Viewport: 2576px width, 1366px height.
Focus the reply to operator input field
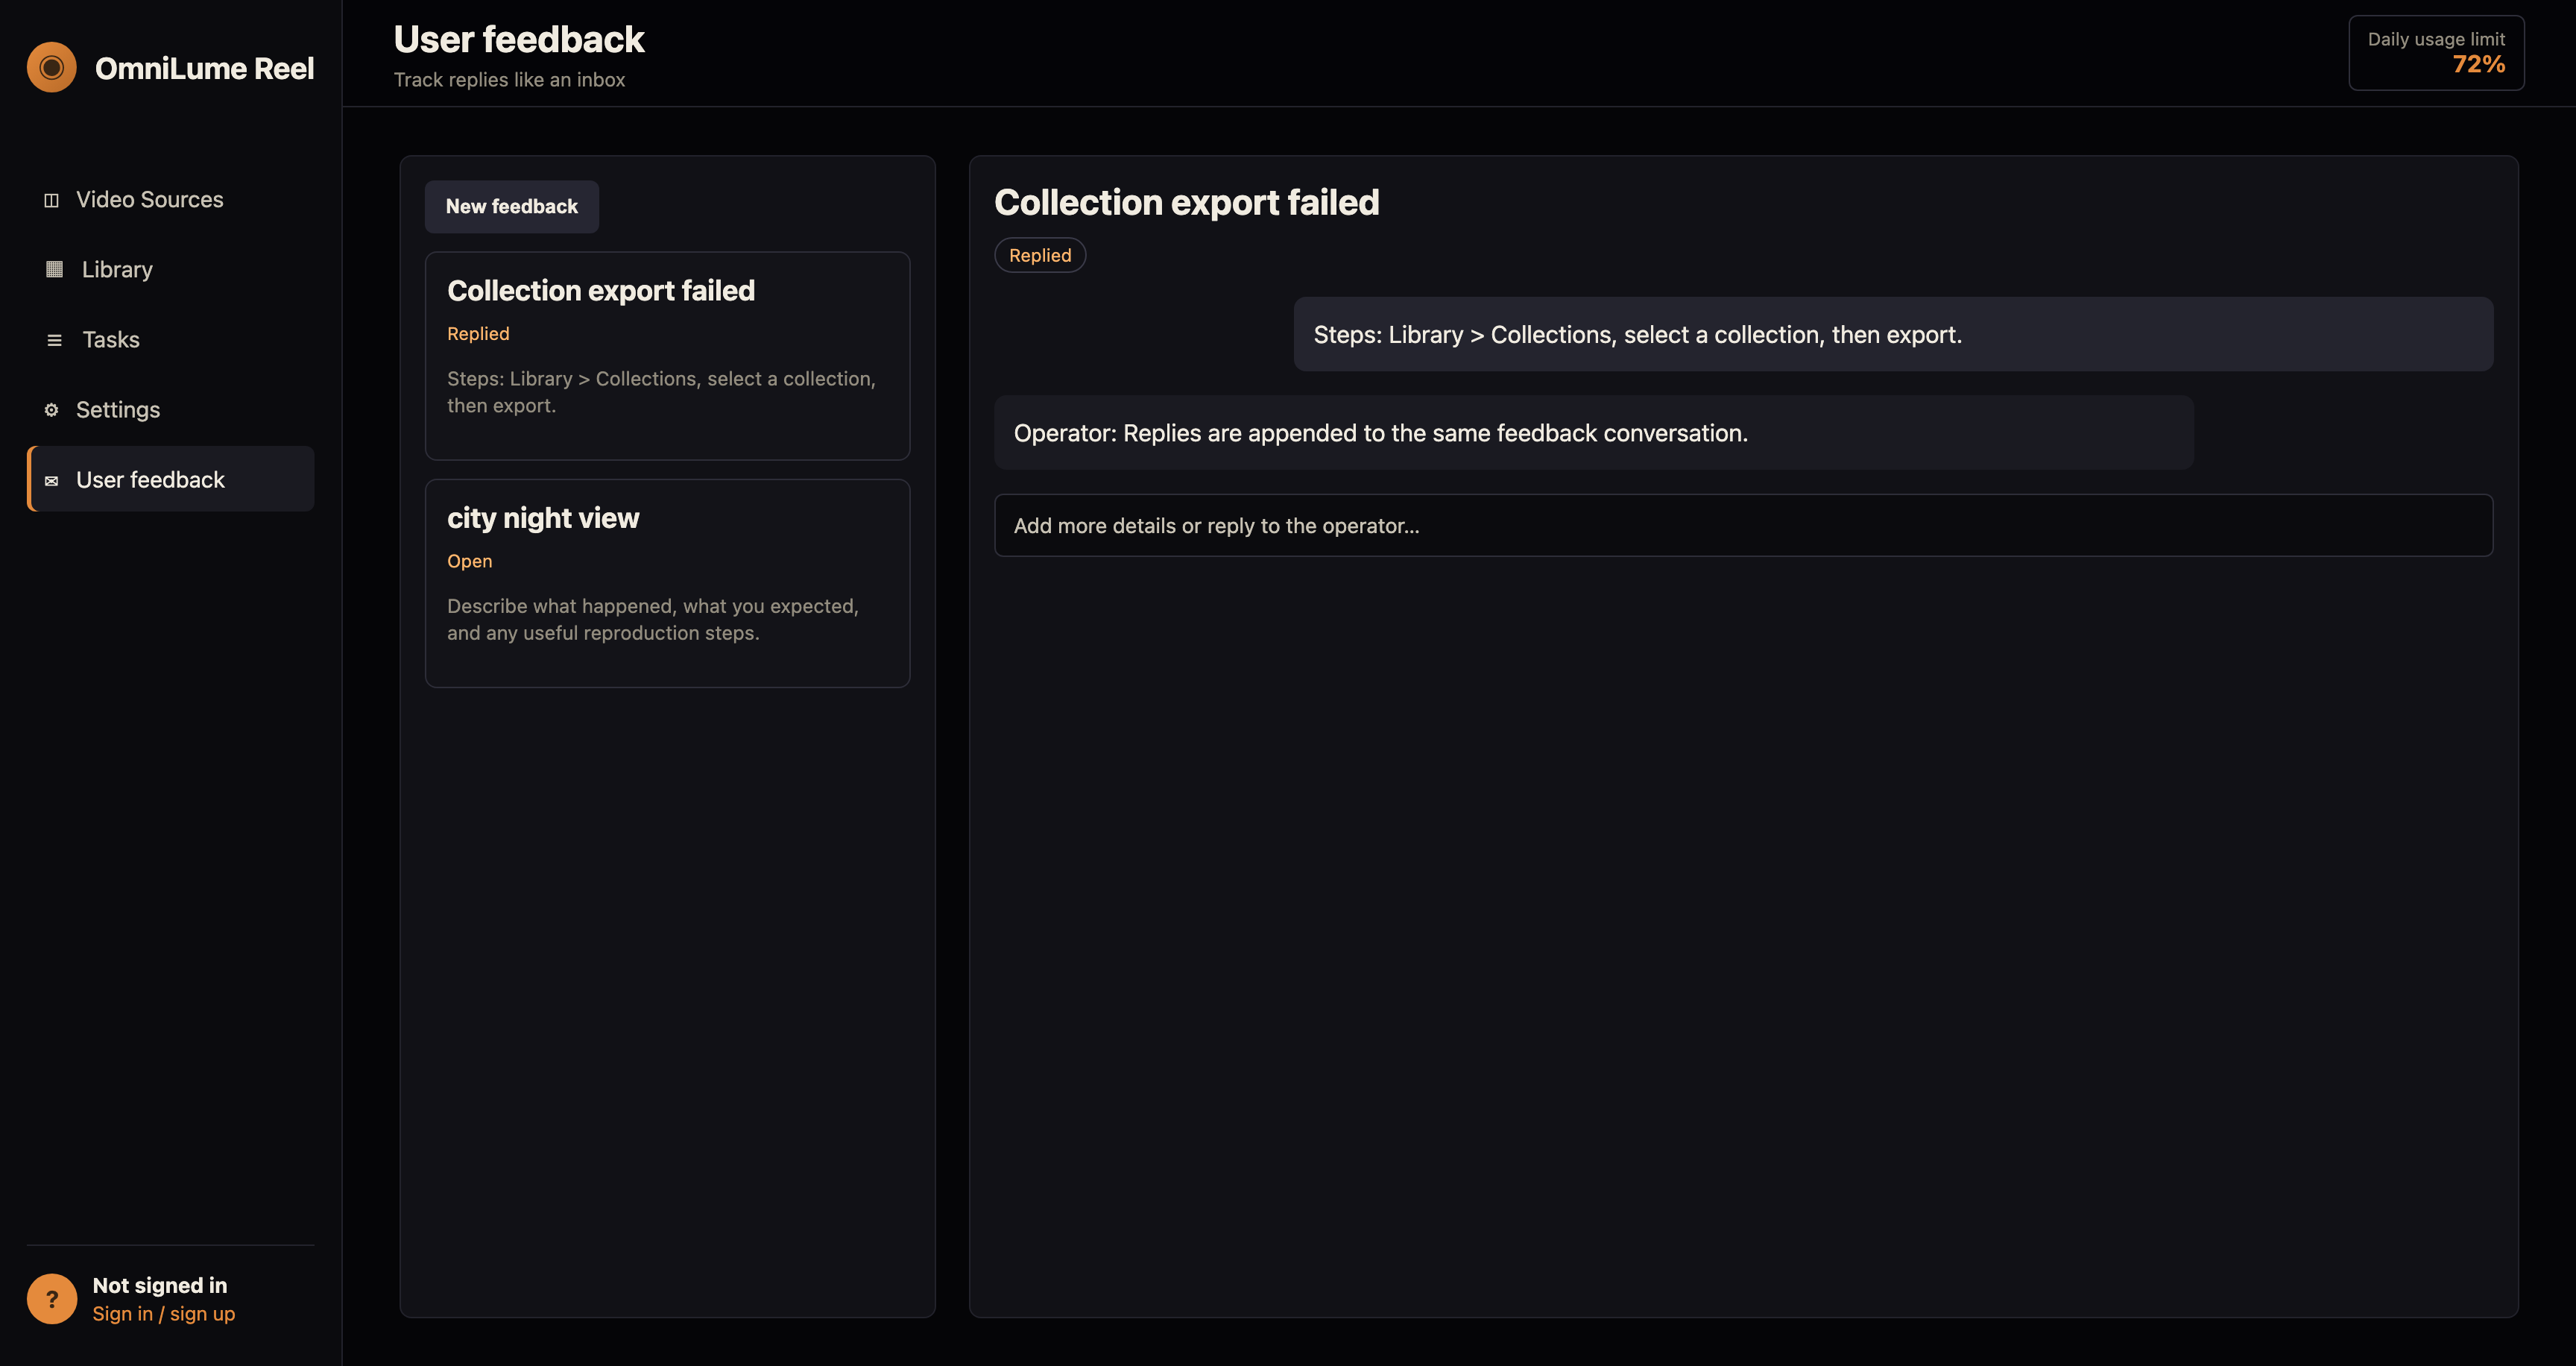point(1743,525)
